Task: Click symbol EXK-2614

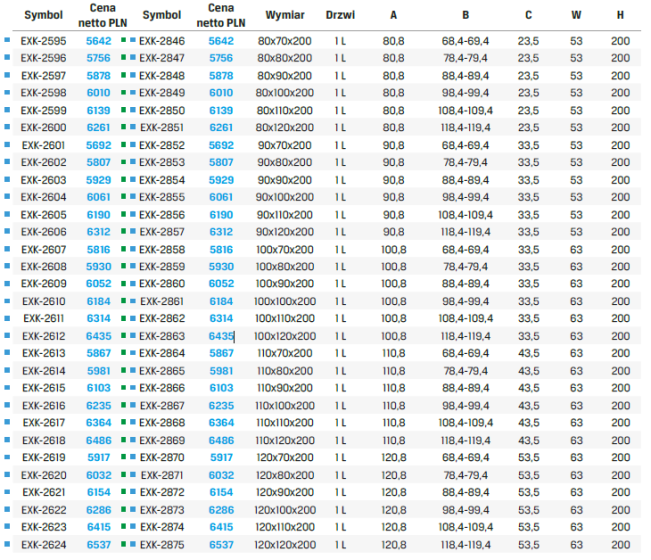Action: point(43,372)
